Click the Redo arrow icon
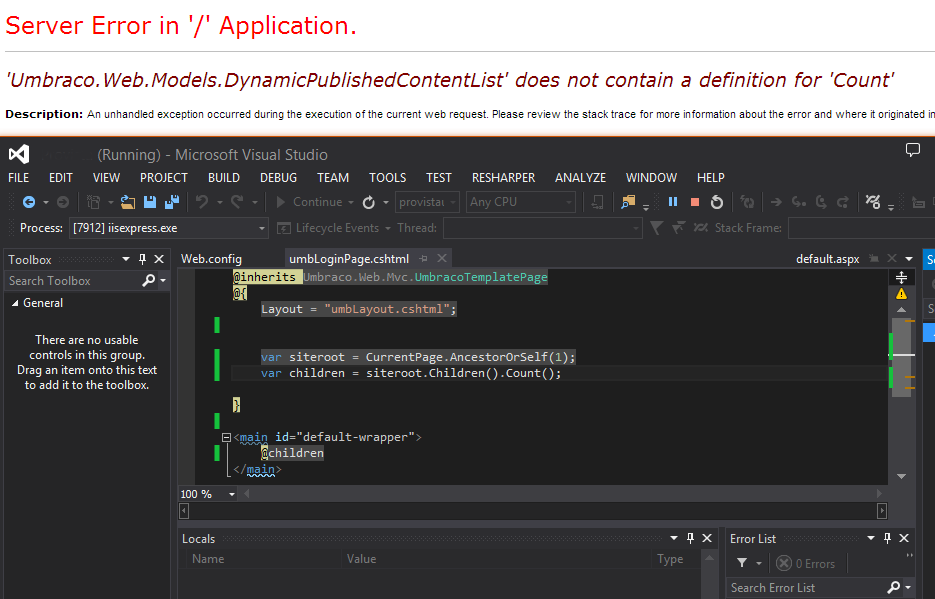Screen dimensions: 935x599 (237, 203)
